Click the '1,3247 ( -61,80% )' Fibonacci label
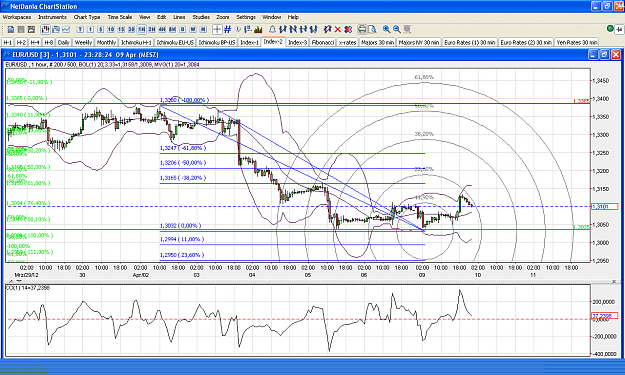Image resolution: width=625 pixels, height=375 pixels. click(x=183, y=148)
